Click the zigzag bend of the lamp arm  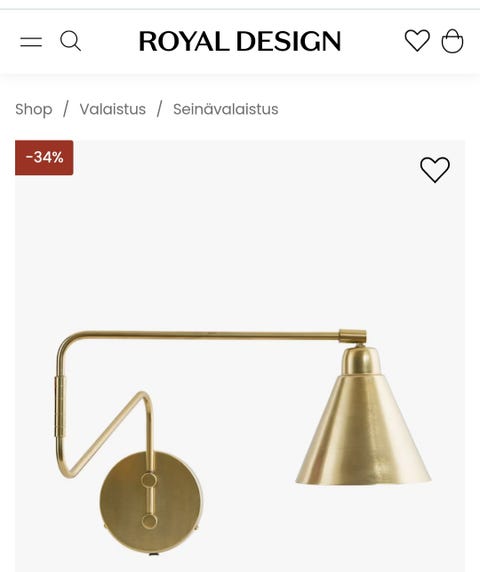point(106,433)
